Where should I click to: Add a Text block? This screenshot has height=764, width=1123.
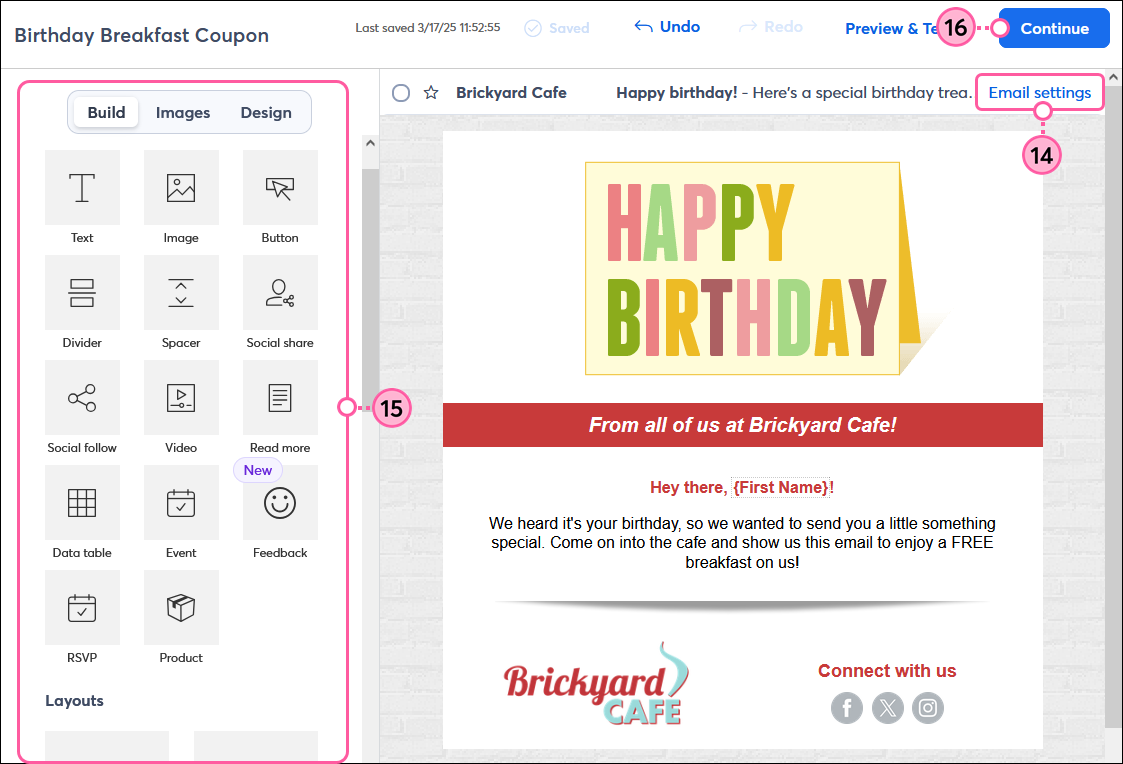point(82,188)
